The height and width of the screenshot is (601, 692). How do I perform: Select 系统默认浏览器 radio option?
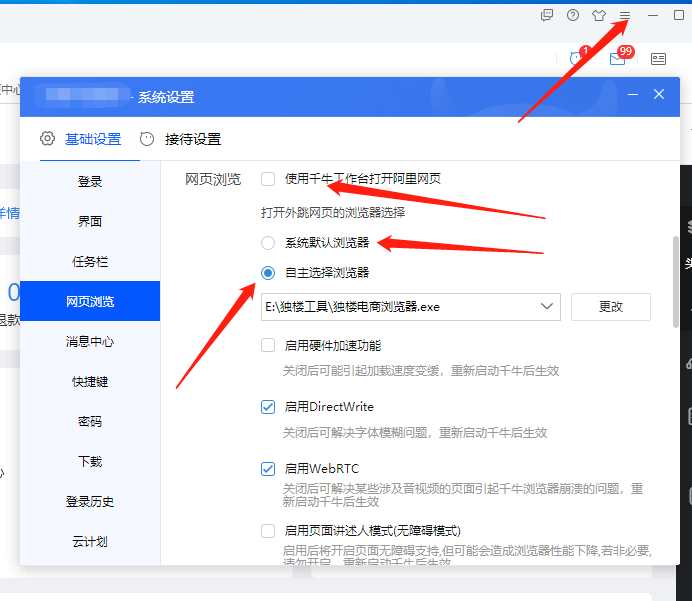click(x=268, y=242)
